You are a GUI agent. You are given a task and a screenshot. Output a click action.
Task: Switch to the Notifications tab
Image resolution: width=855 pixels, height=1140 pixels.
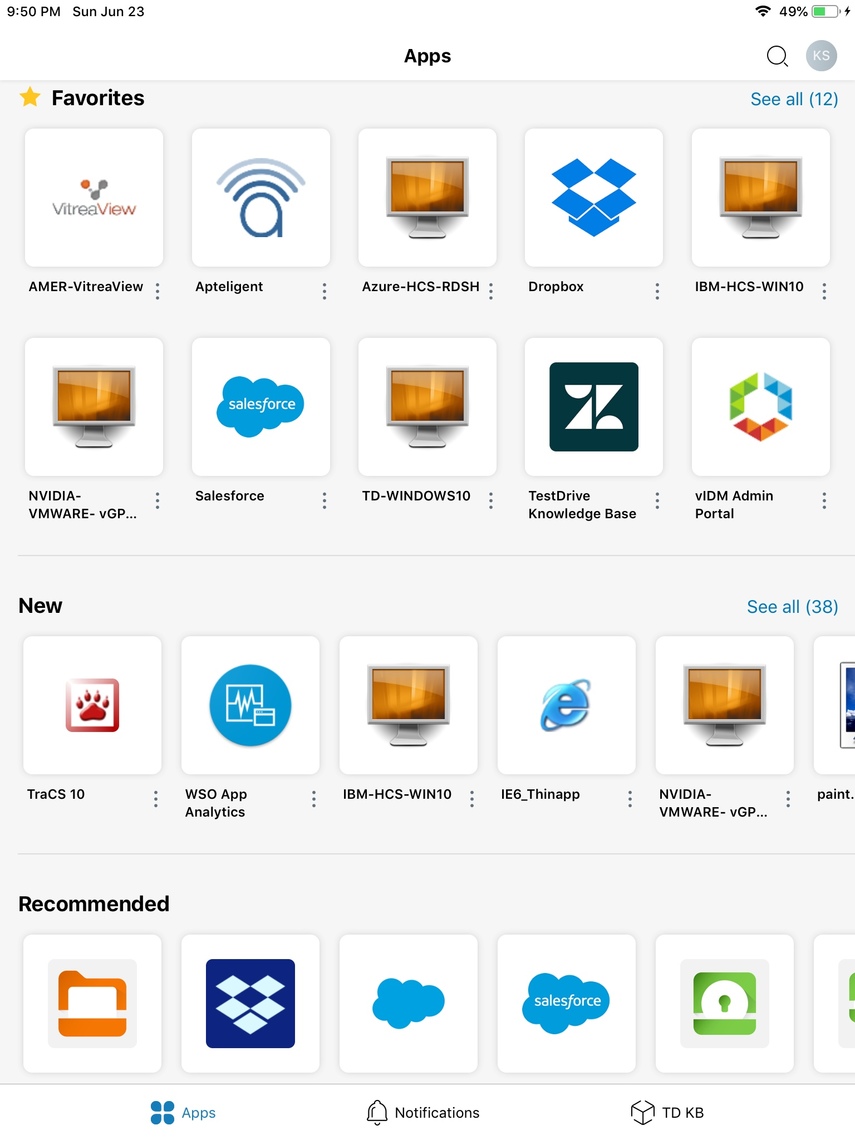click(422, 1112)
